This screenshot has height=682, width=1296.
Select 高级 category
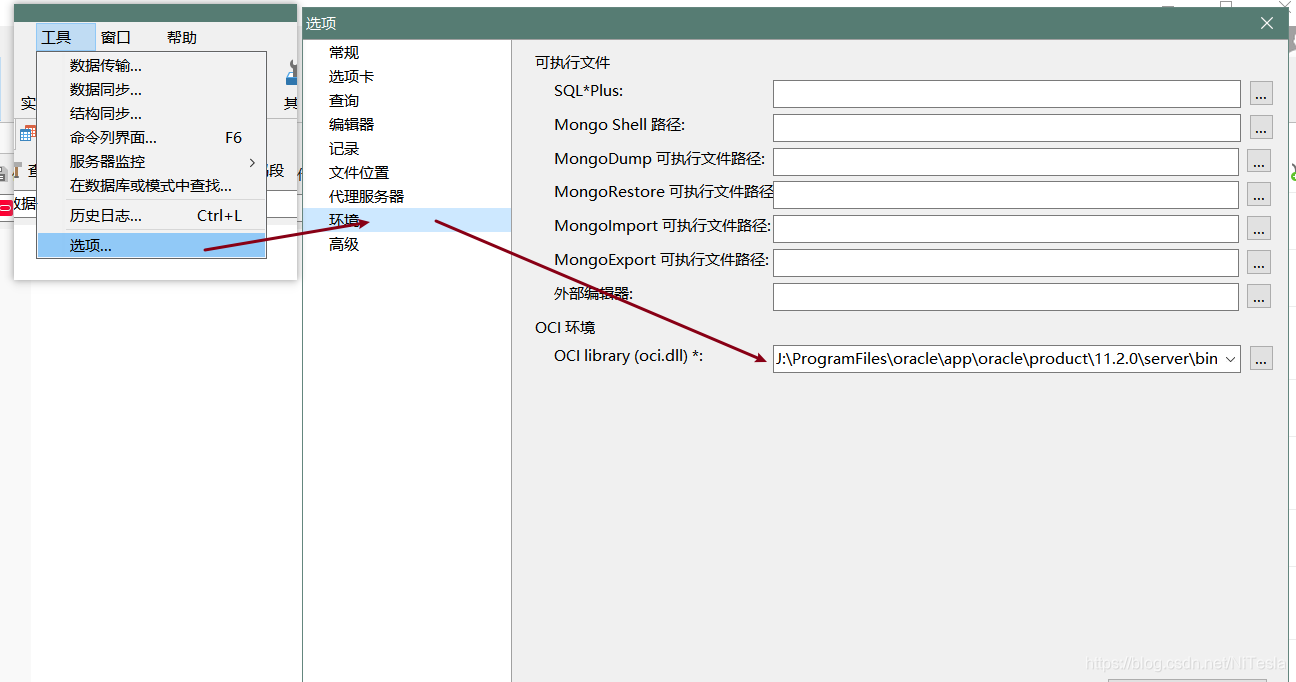407,245
